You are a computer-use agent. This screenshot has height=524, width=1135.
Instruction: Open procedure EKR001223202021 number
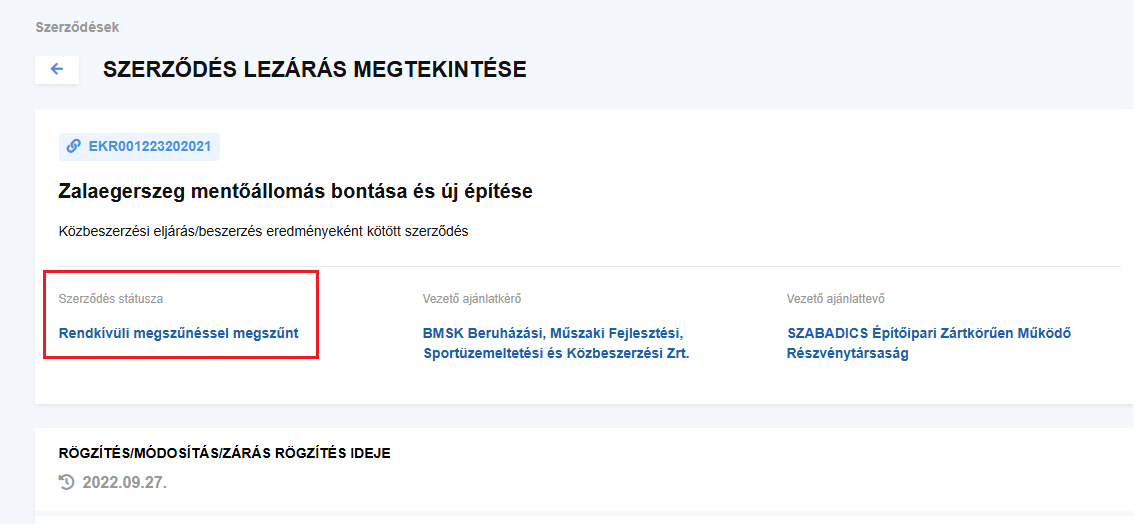point(149,147)
